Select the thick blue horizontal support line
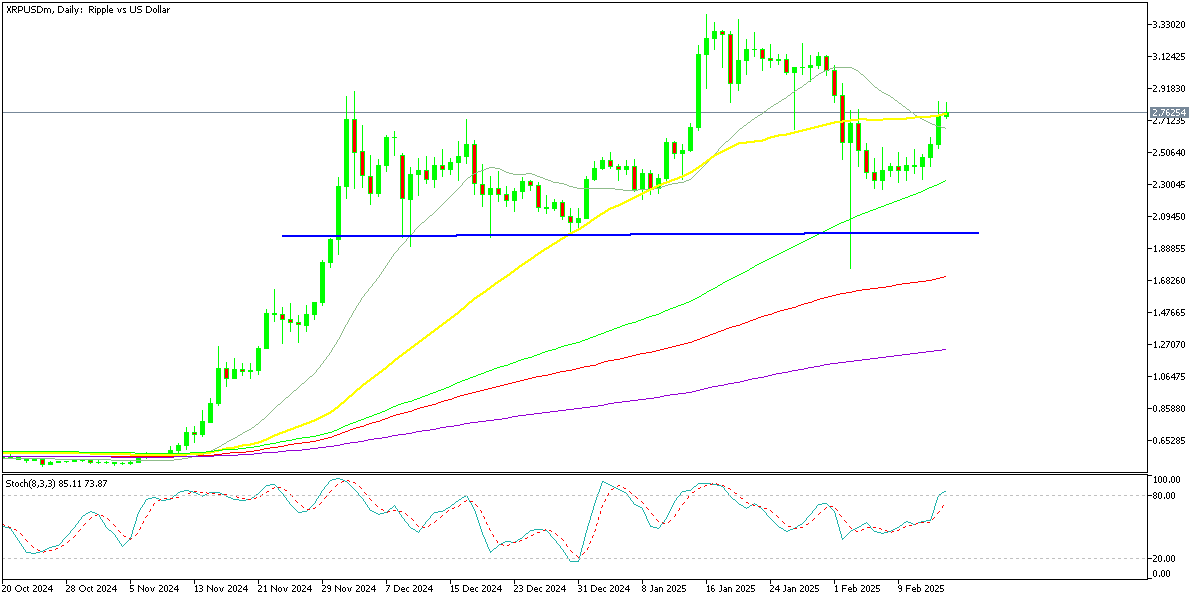 (x=630, y=234)
